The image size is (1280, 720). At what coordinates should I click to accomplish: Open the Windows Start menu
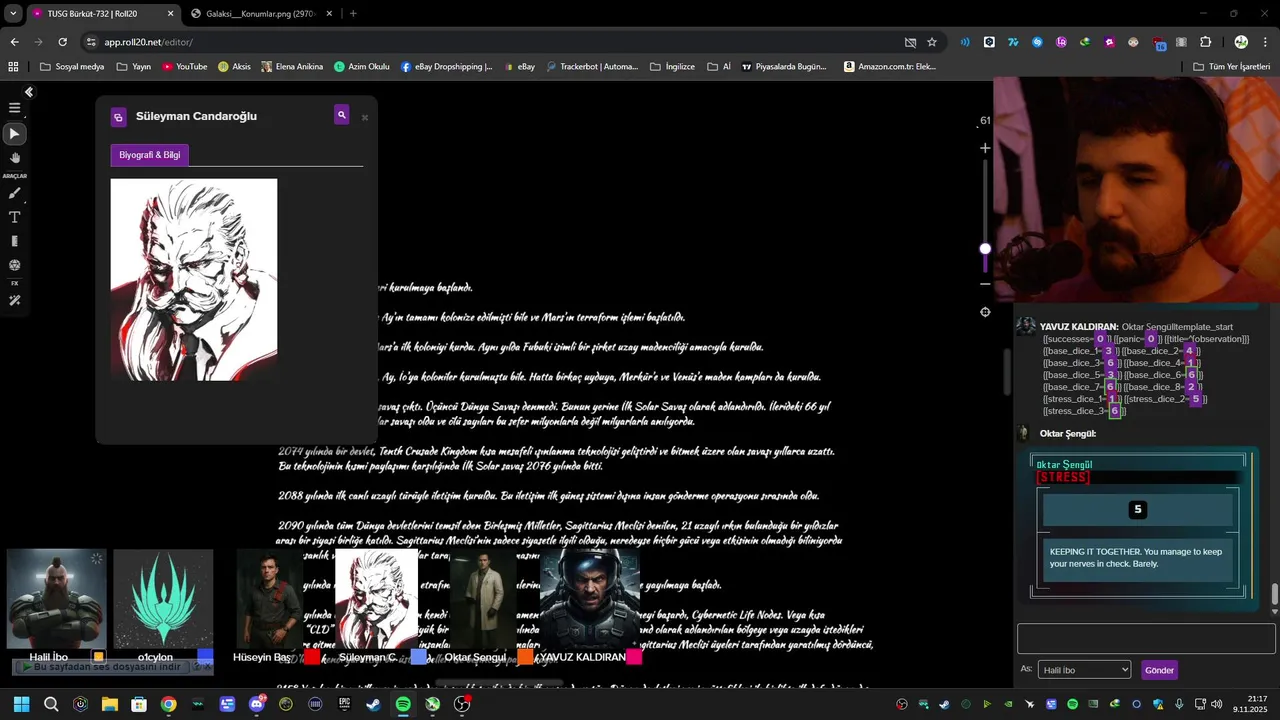coord(22,704)
